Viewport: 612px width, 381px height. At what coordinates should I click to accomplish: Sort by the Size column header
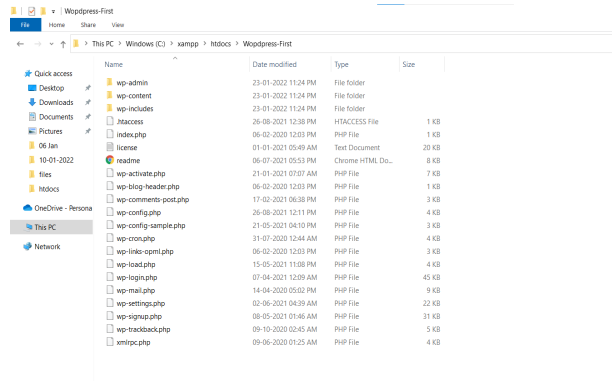pos(409,64)
